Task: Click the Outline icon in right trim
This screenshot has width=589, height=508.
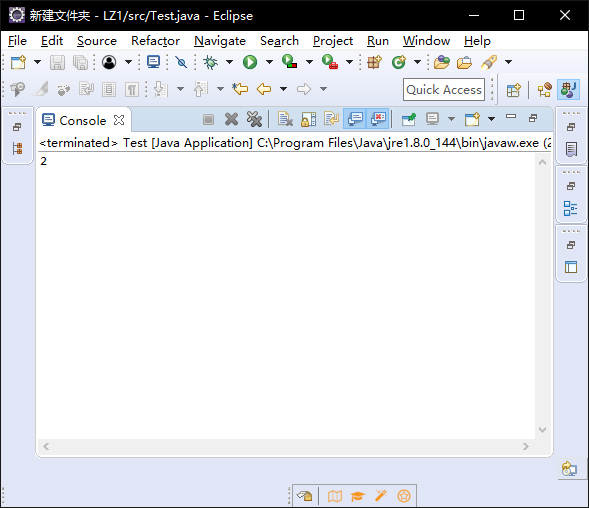Action: (571, 208)
